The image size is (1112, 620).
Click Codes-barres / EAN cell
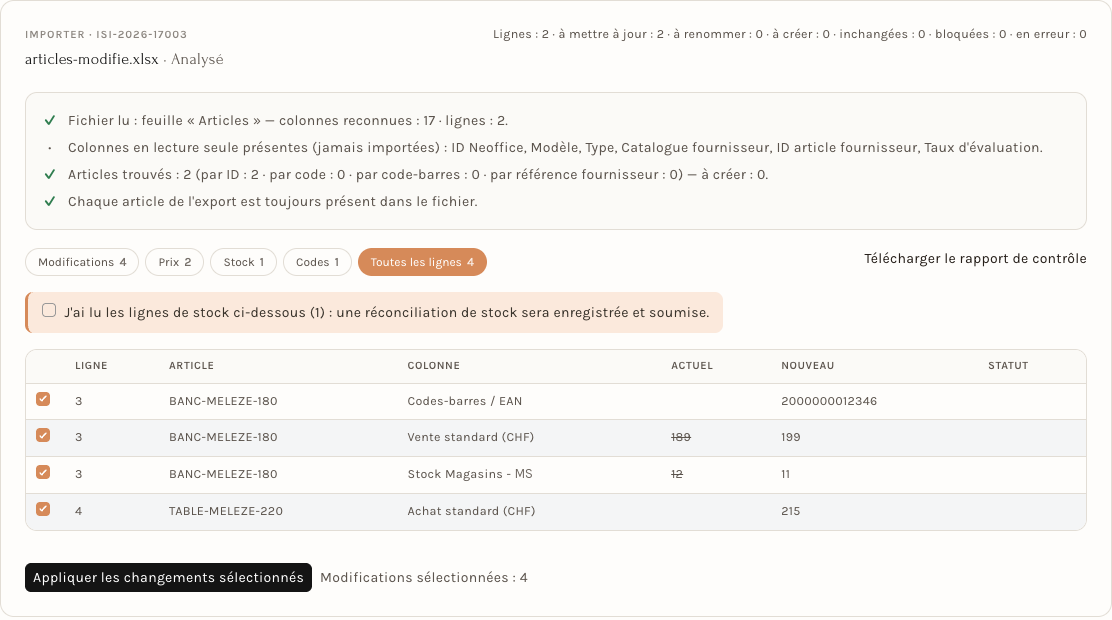[x=465, y=401]
